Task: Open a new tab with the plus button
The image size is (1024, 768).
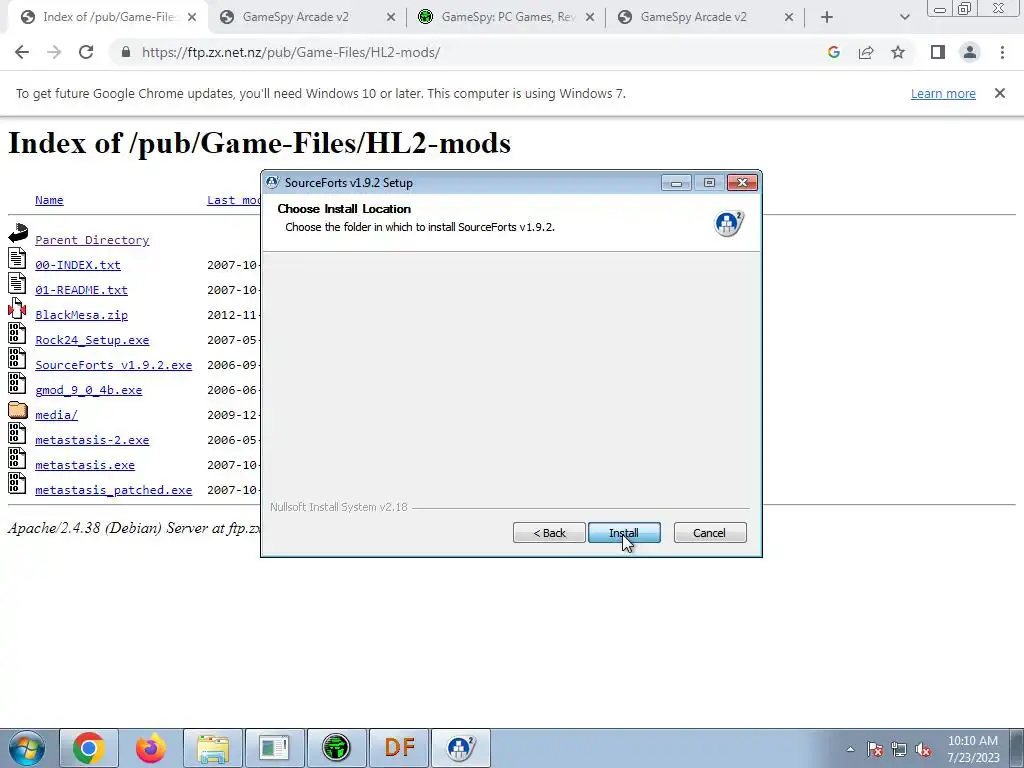Action: click(827, 18)
